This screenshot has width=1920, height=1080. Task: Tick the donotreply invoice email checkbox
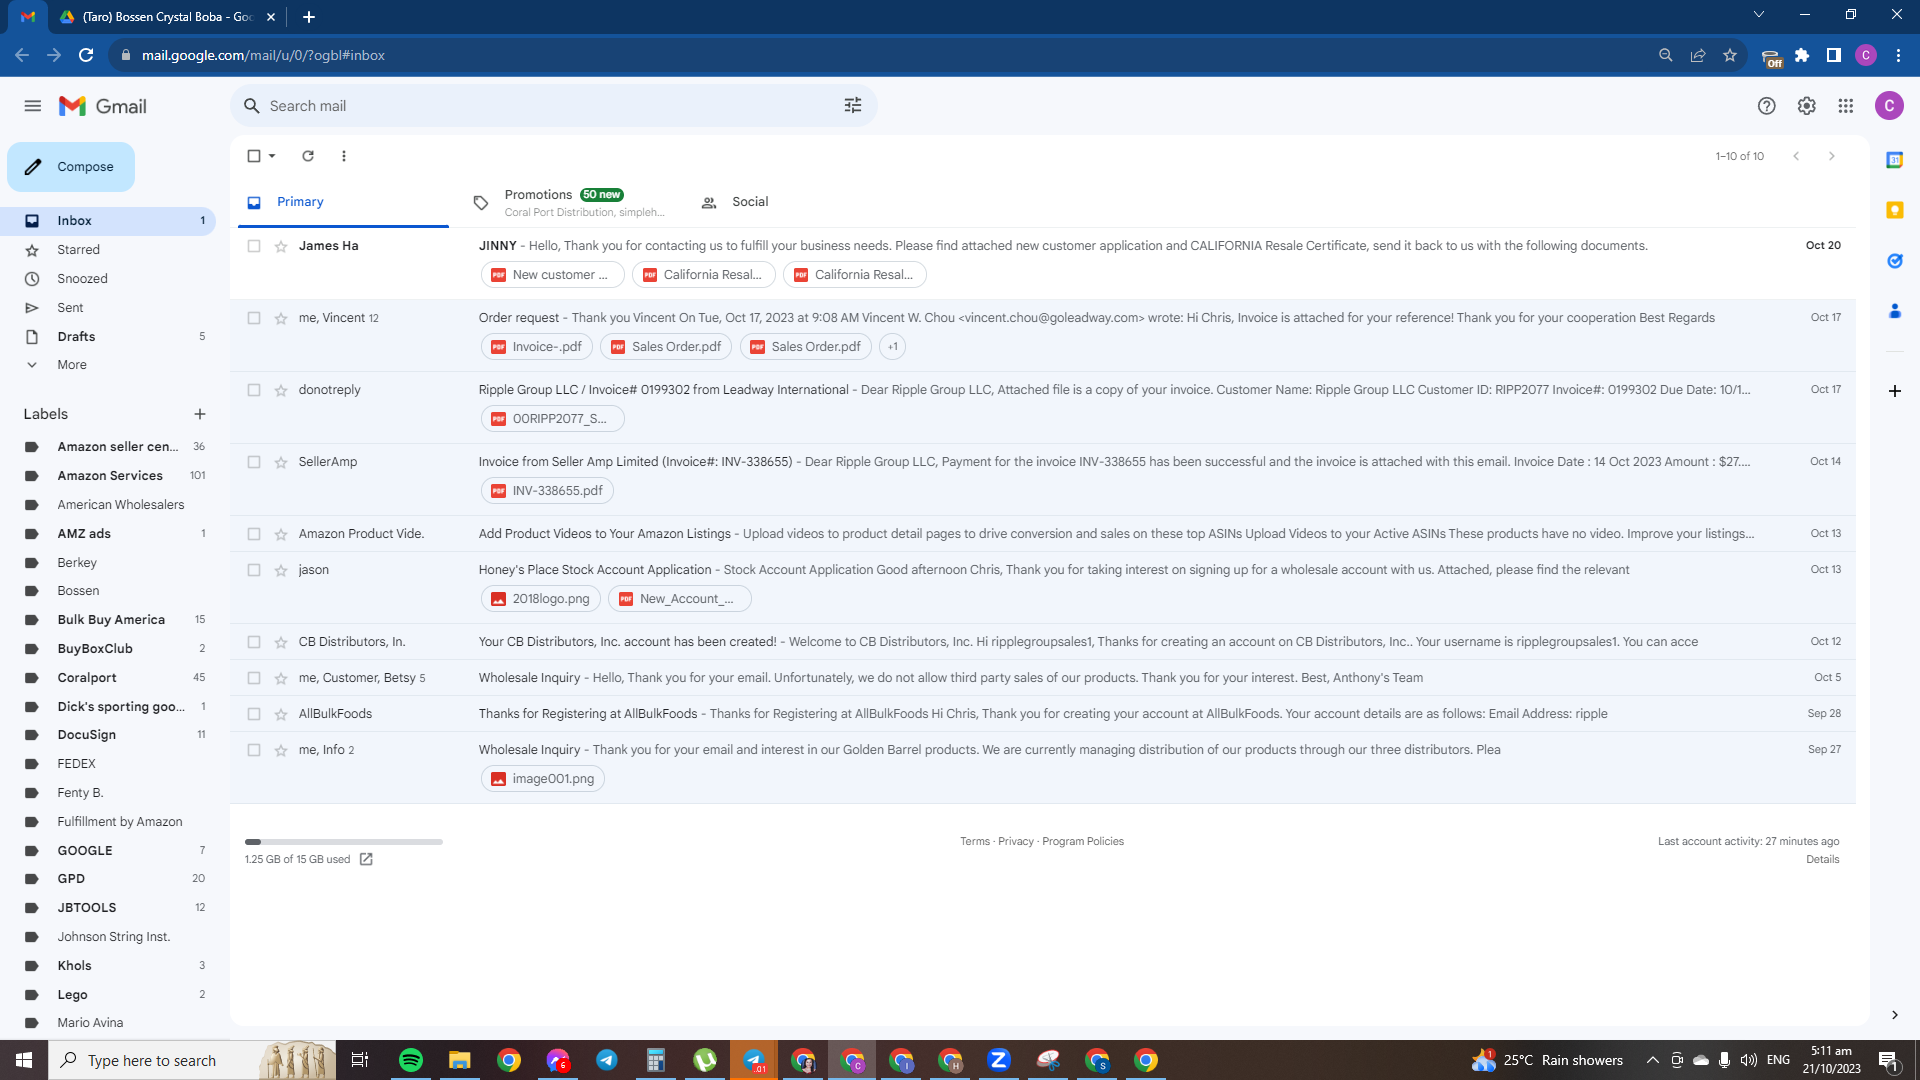(254, 390)
